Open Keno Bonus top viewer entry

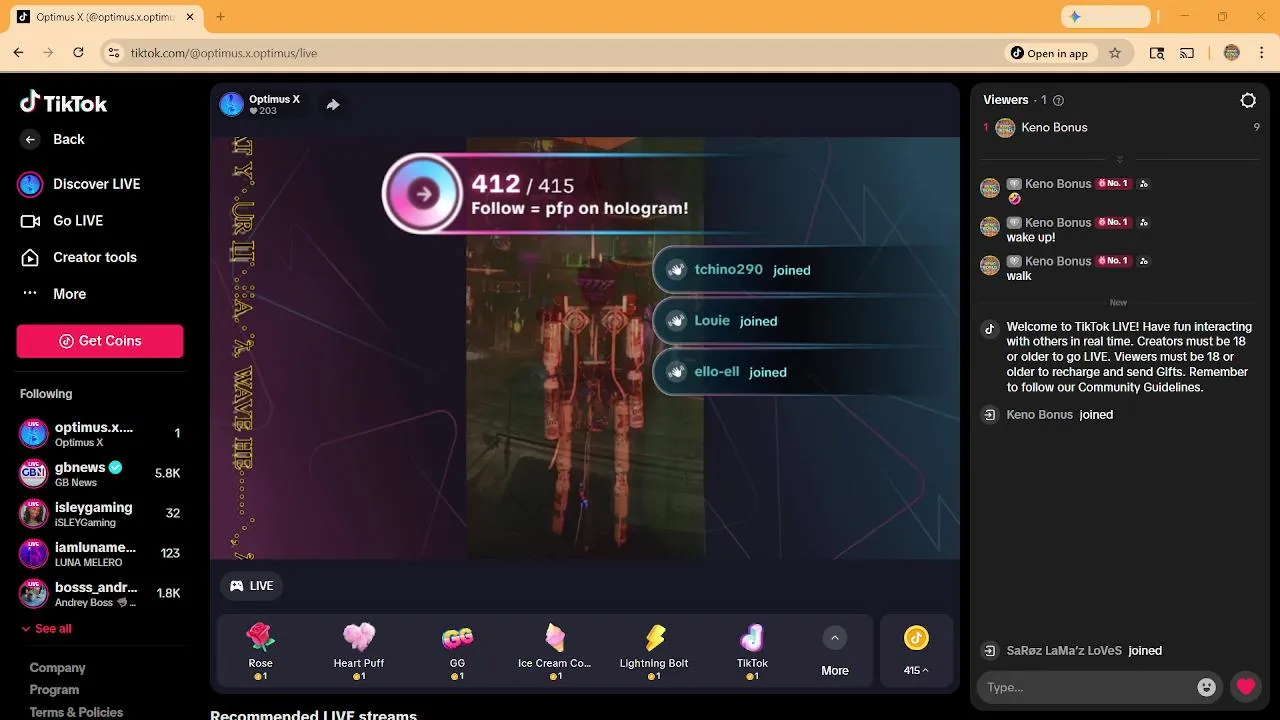point(1120,128)
